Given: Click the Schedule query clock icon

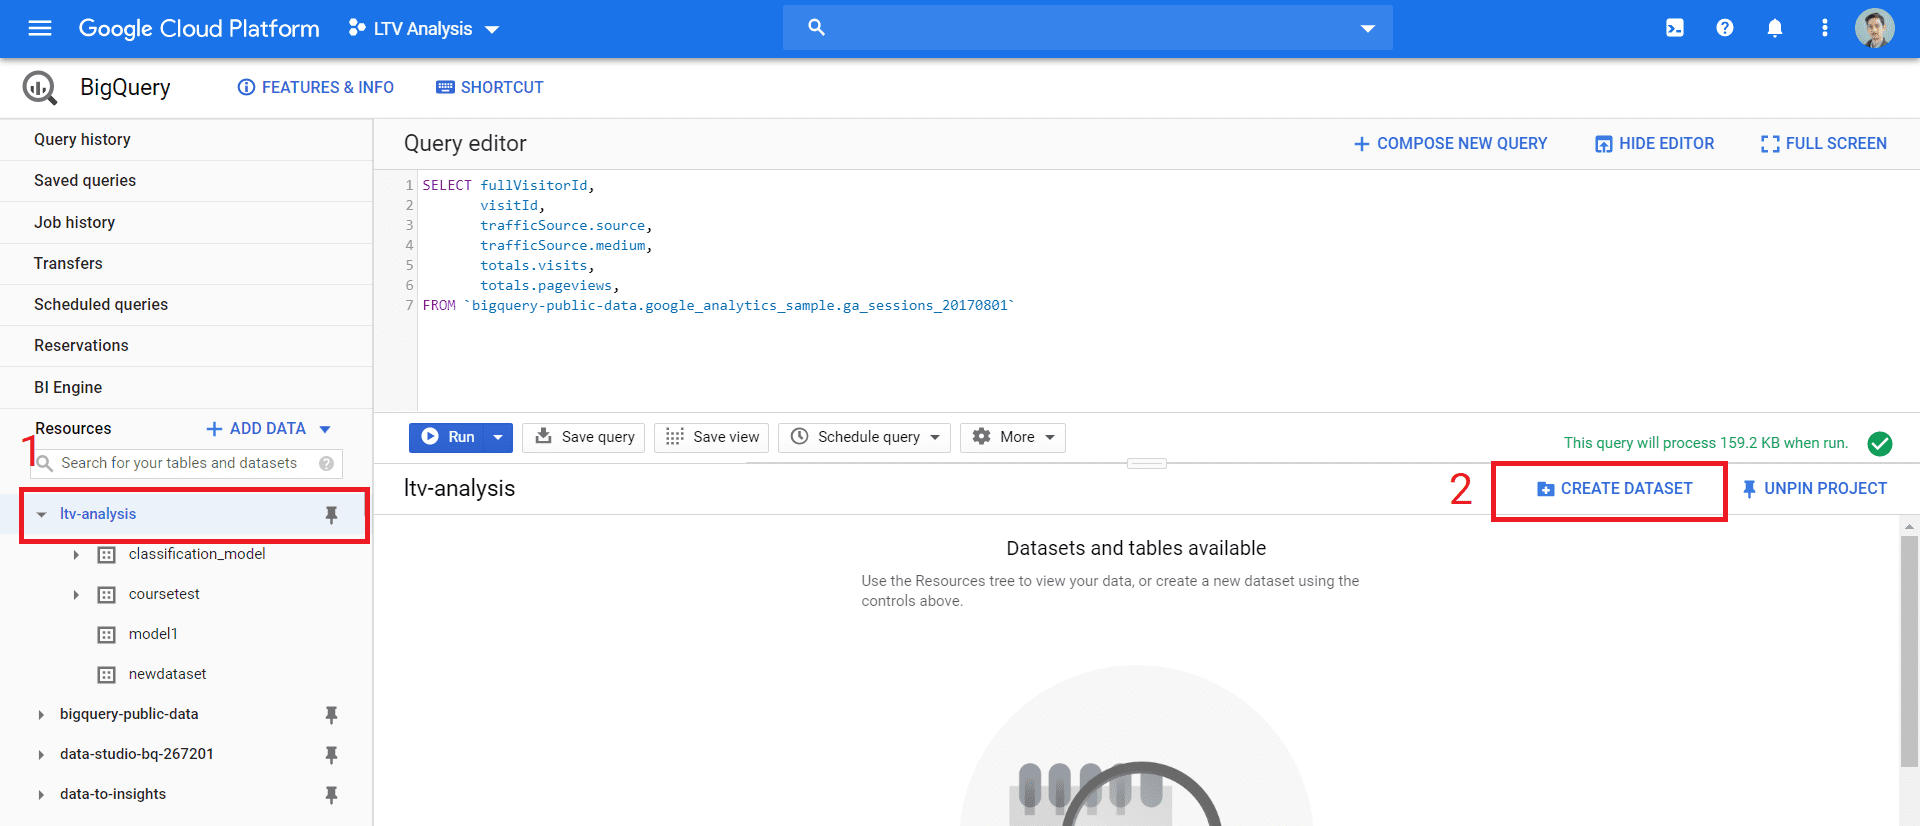Looking at the screenshot, I should pos(800,437).
